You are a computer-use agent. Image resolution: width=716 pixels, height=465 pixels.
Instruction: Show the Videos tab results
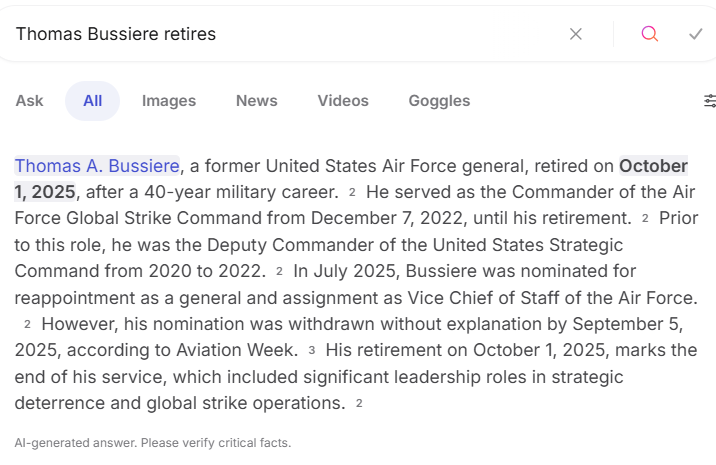coord(343,101)
